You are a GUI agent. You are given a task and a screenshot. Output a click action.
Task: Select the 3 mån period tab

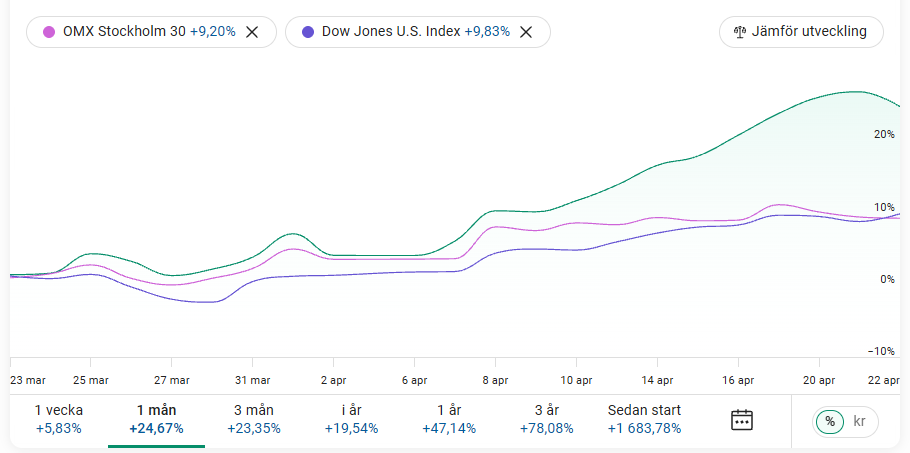click(x=252, y=419)
